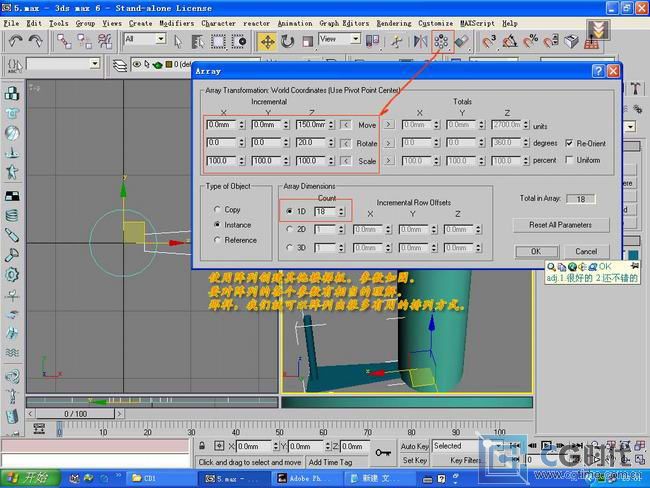Click the Incremental Move Z field
650x488 pixels.
click(x=311, y=124)
